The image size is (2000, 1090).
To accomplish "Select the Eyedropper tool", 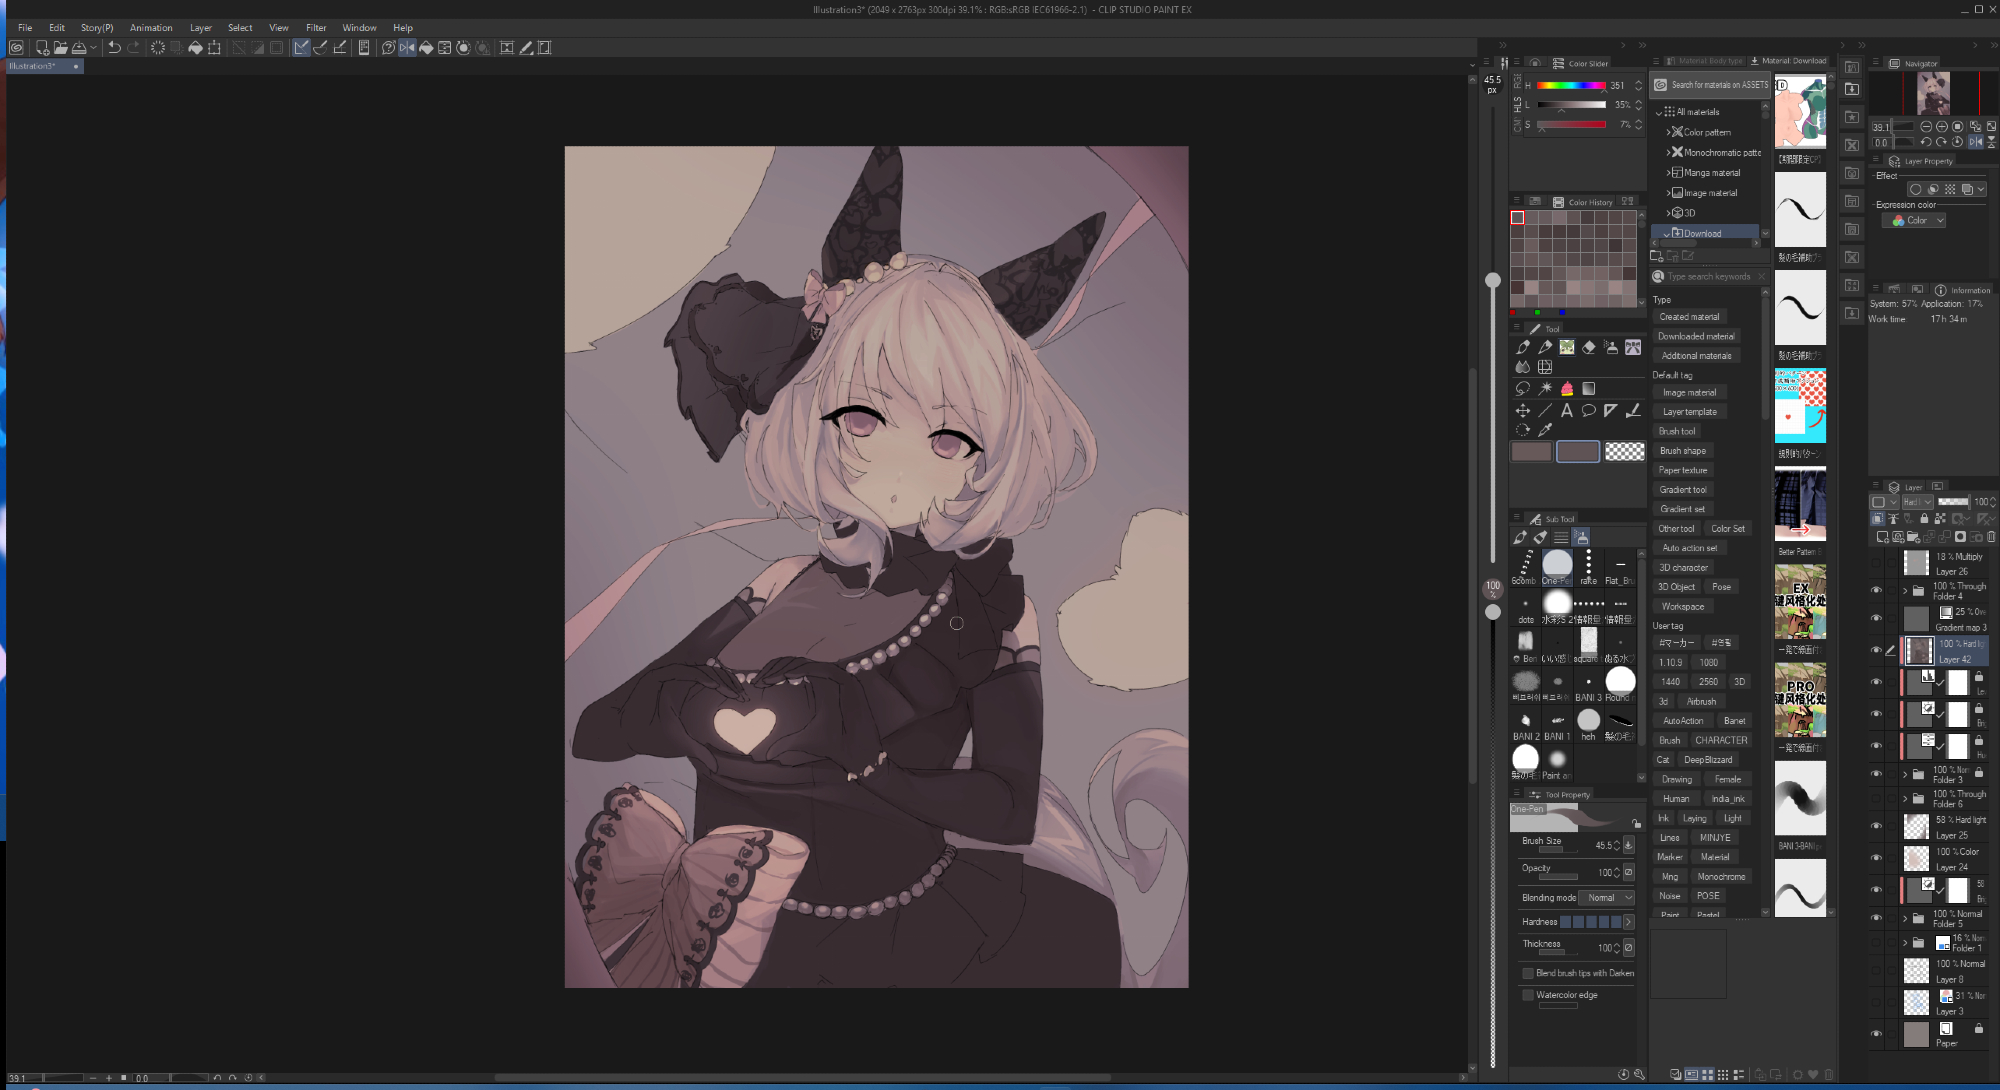I will (x=1545, y=430).
